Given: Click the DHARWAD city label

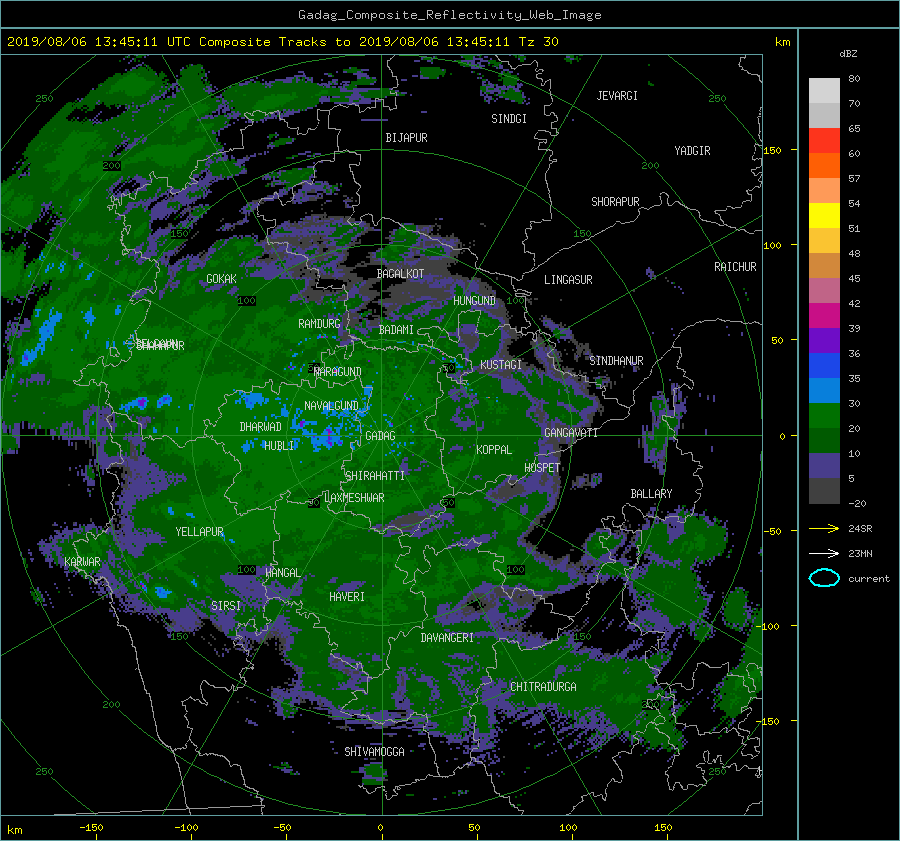Looking at the screenshot, I should click(x=261, y=427).
